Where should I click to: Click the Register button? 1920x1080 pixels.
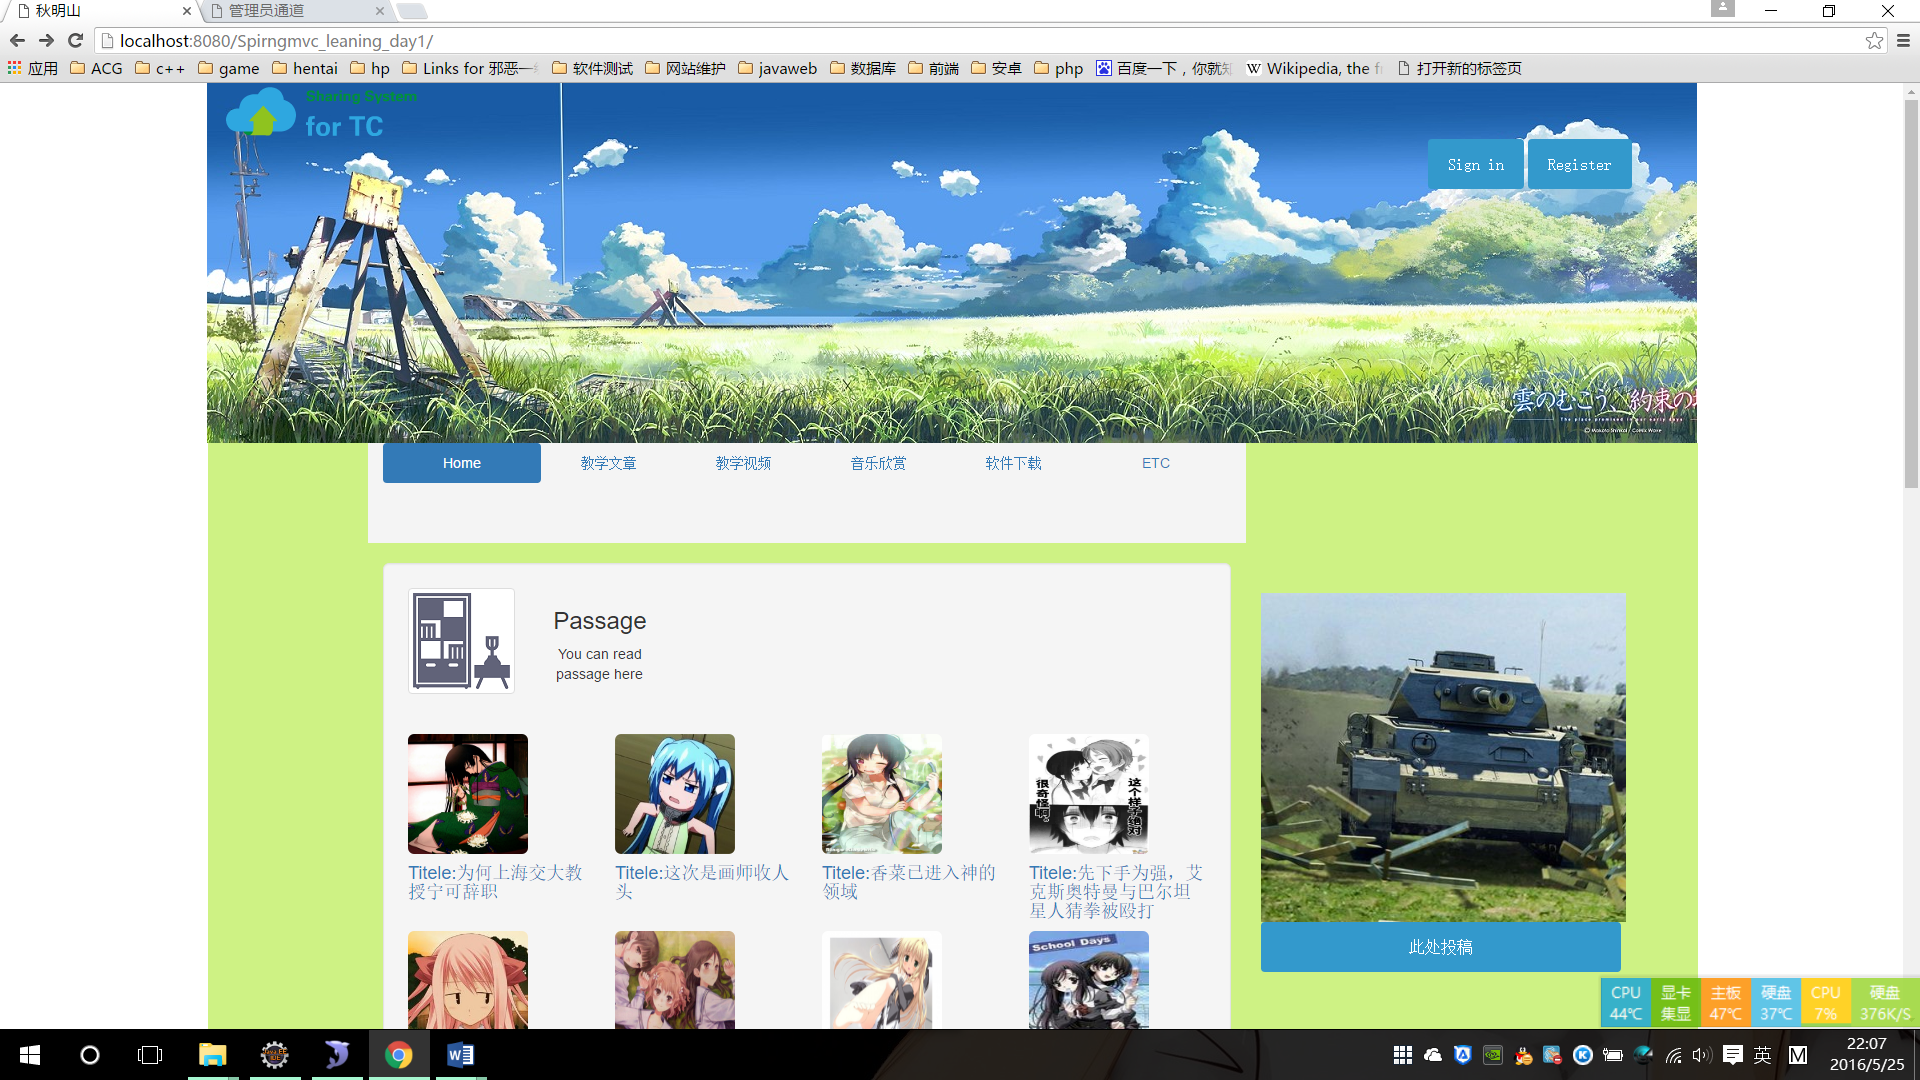[1579, 165]
